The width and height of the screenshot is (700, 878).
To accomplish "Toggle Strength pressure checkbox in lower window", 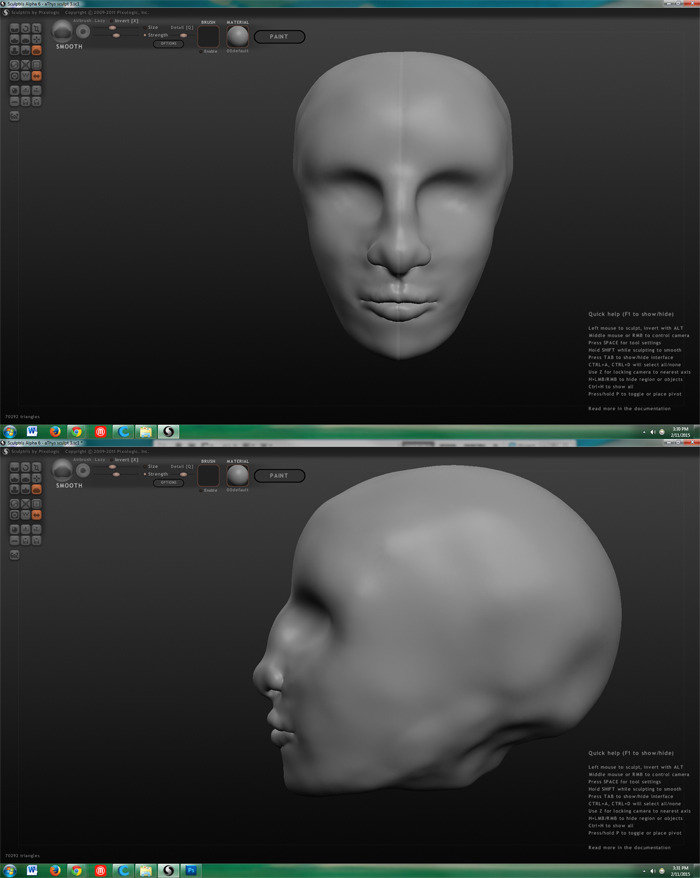I will pos(144,474).
